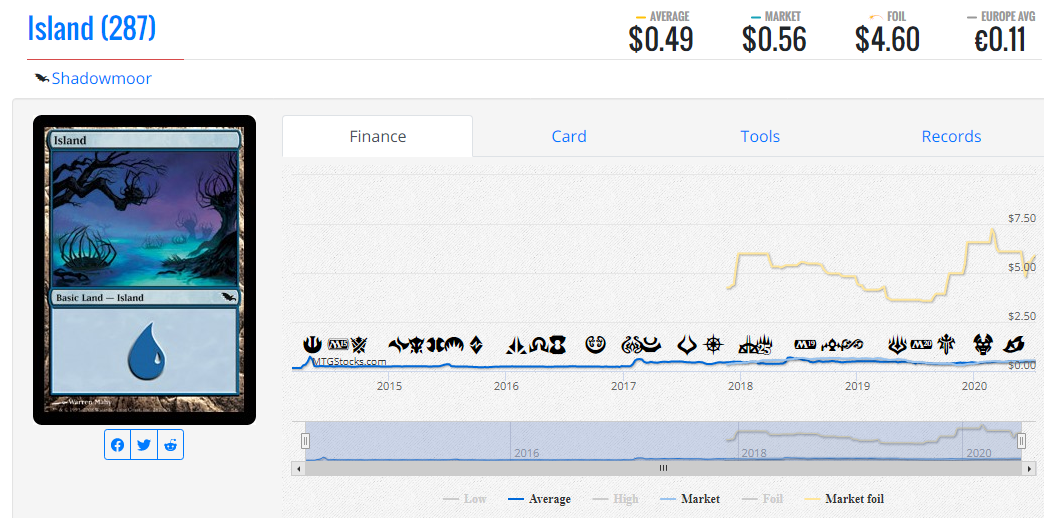Toggle the Market foil series visibility
The width and height of the screenshot is (1044, 518).
coord(844,499)
